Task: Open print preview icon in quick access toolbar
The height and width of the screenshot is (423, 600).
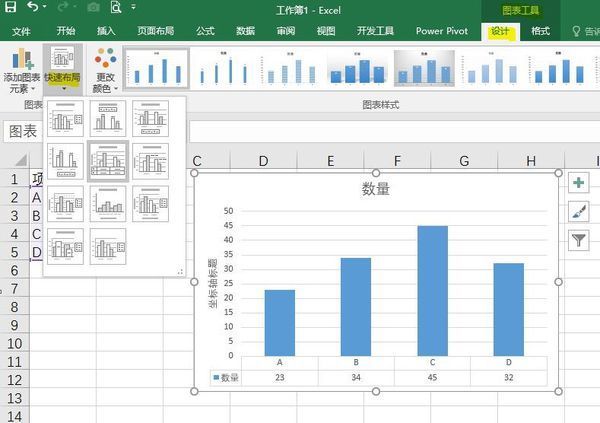Action: coord(116,7)
